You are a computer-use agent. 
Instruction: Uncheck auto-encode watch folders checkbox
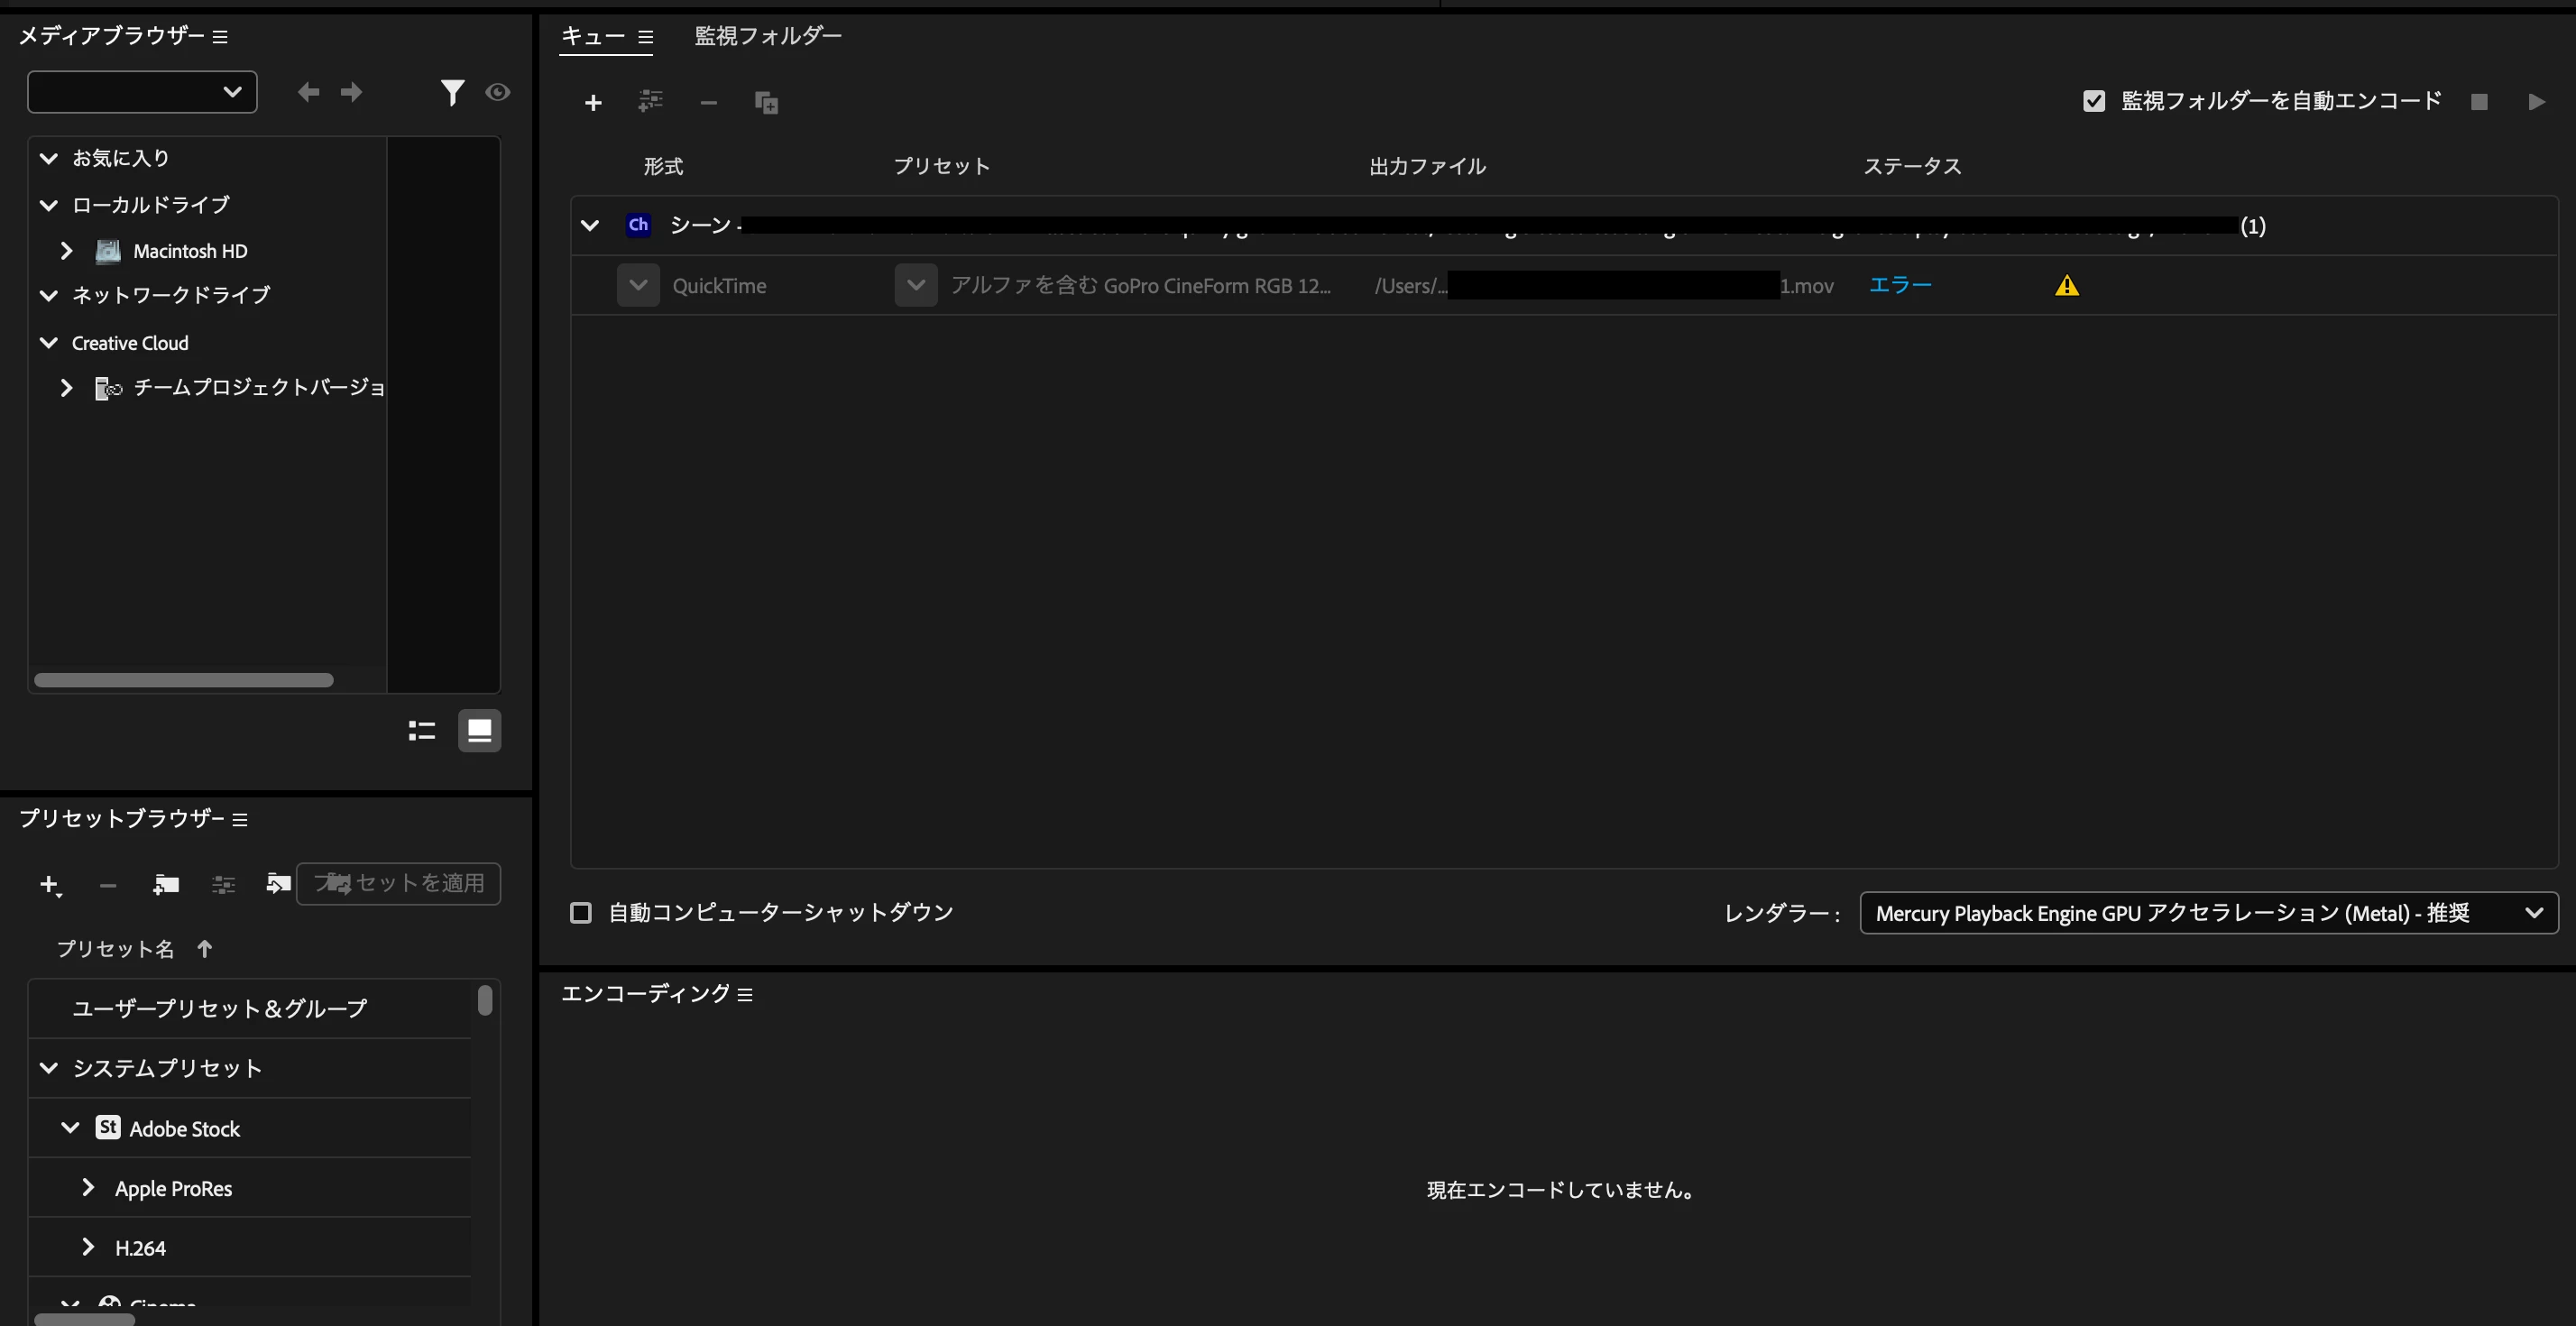tap(2094, 101)
